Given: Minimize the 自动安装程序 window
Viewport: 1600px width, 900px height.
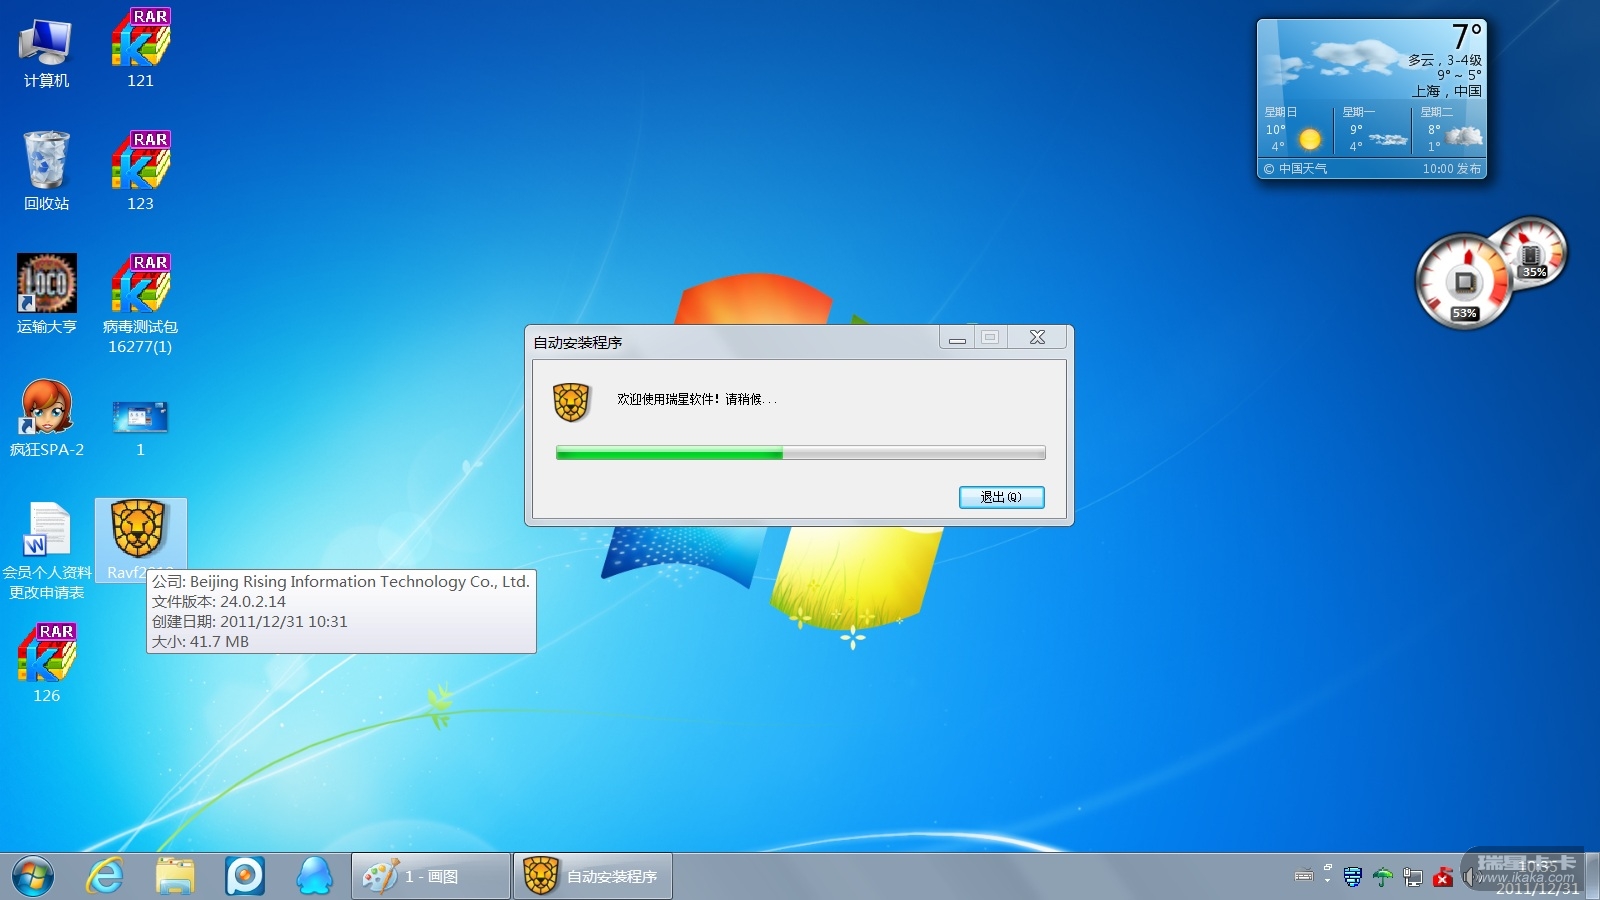Looking at the screenshot, I should pyautogui.click(x=957, y=338).
